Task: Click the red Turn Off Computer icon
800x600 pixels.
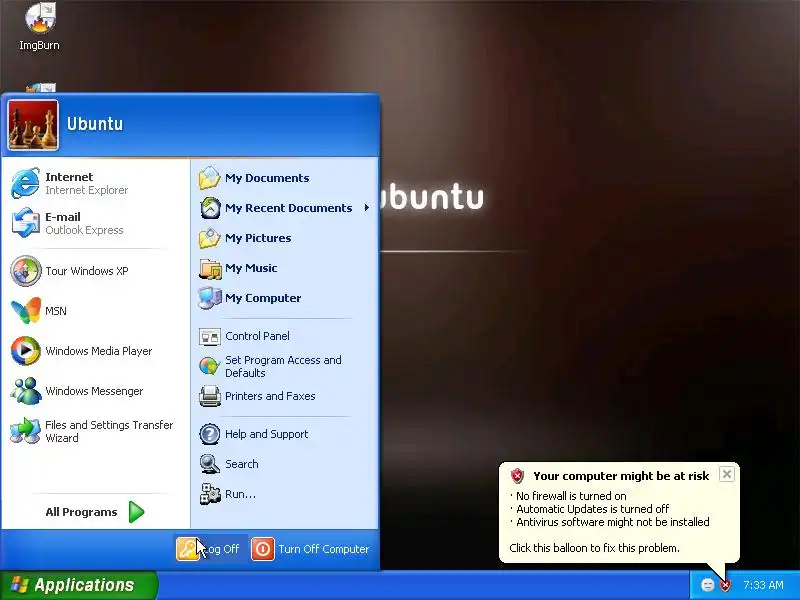Action: coord(263,549)
